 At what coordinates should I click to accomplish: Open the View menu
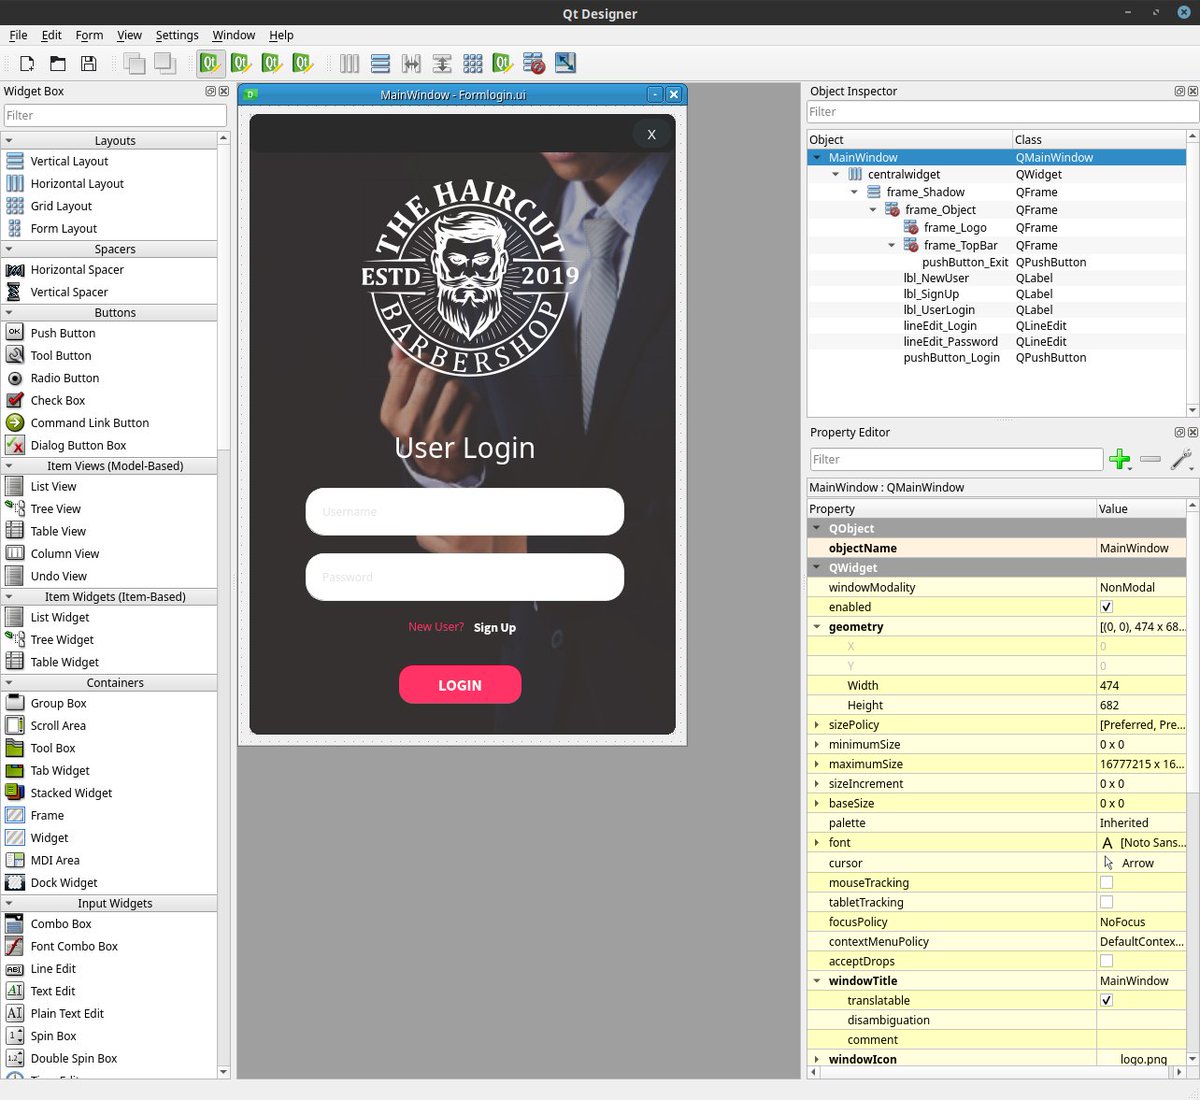point(130,35)
